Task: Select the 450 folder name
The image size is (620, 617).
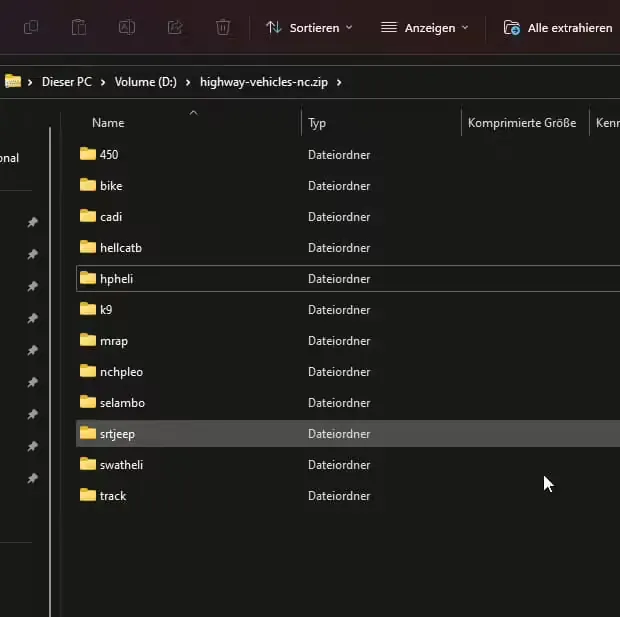Action: coord(109,155)
